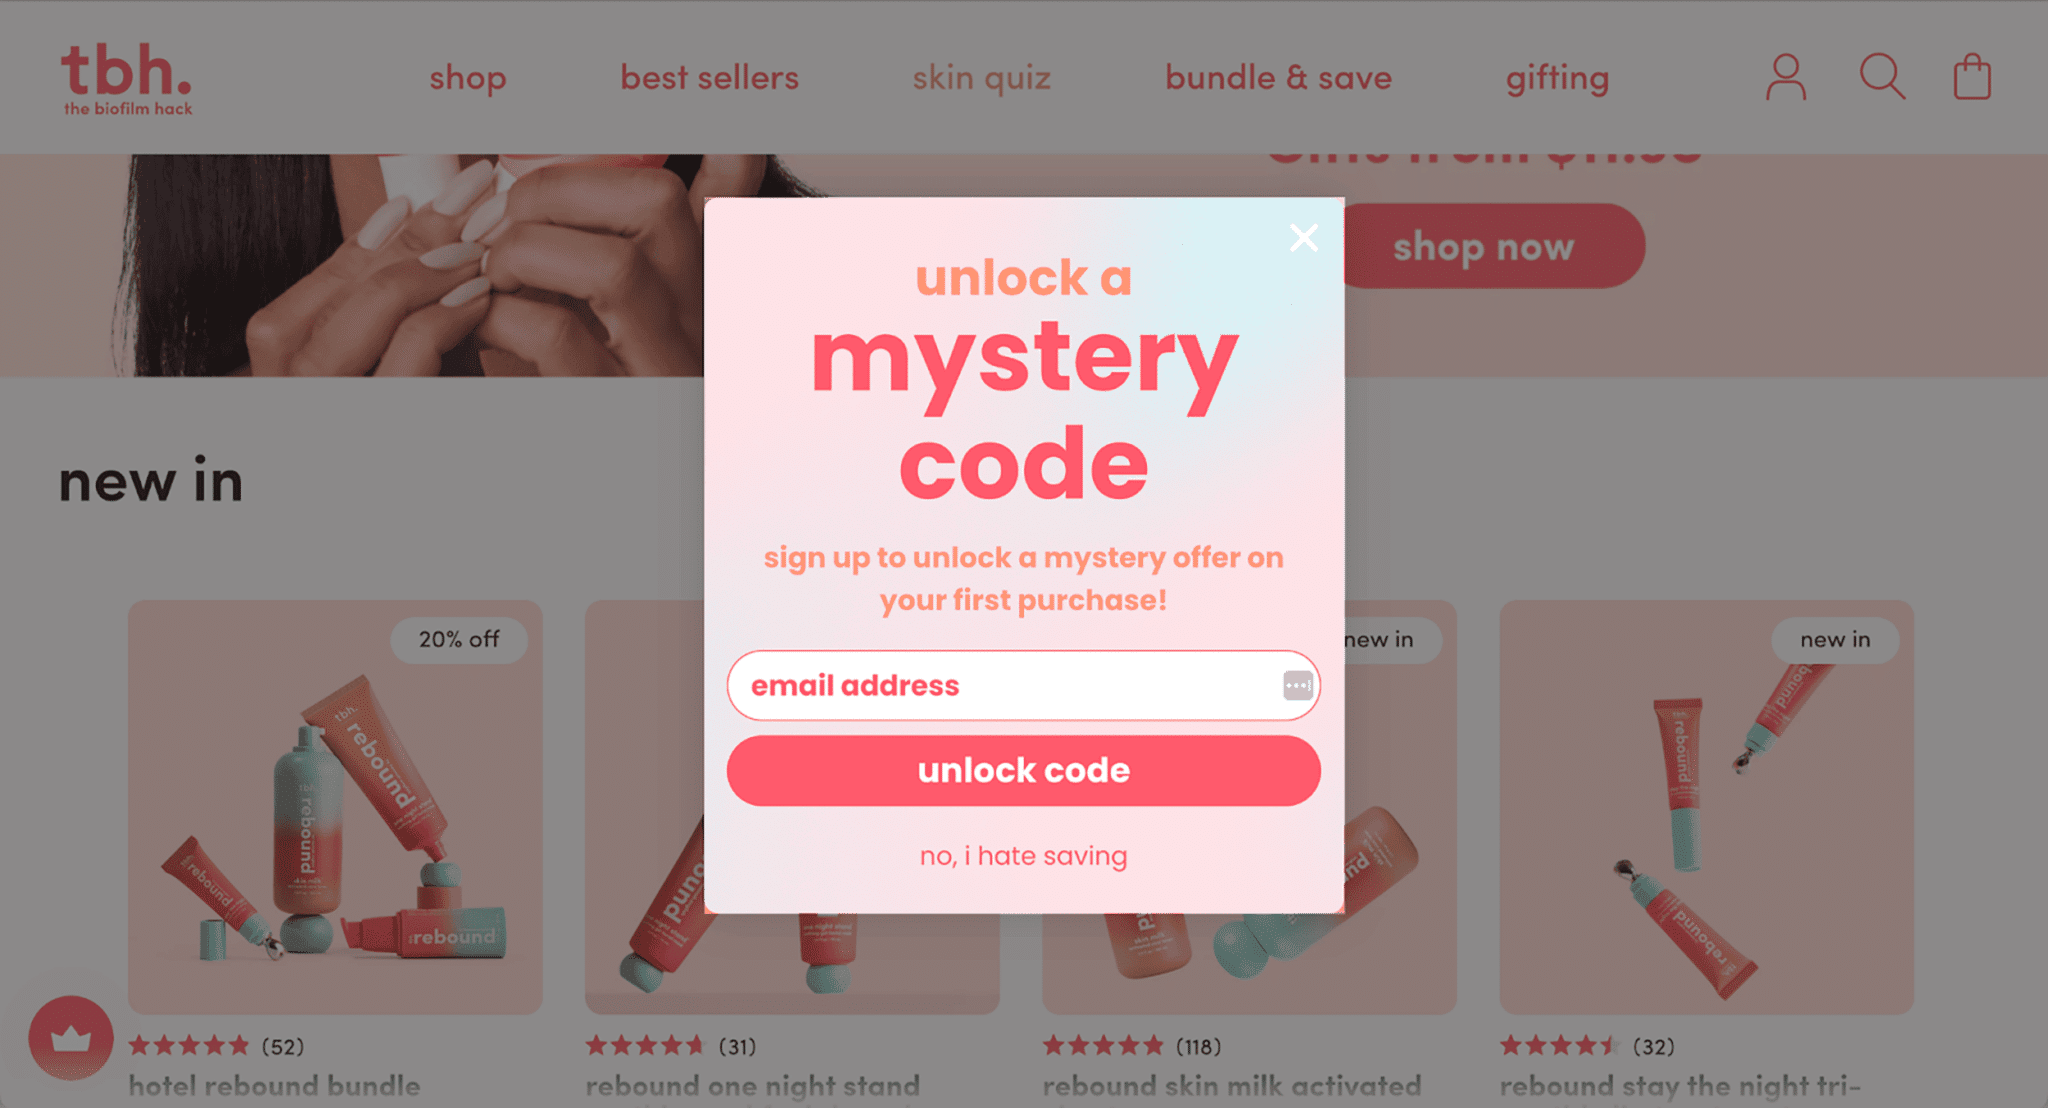This screenshot has width=2048, height=1108.
Task: Open the best sellers menu
Action: pyautogui.click(x=710, y=76)
